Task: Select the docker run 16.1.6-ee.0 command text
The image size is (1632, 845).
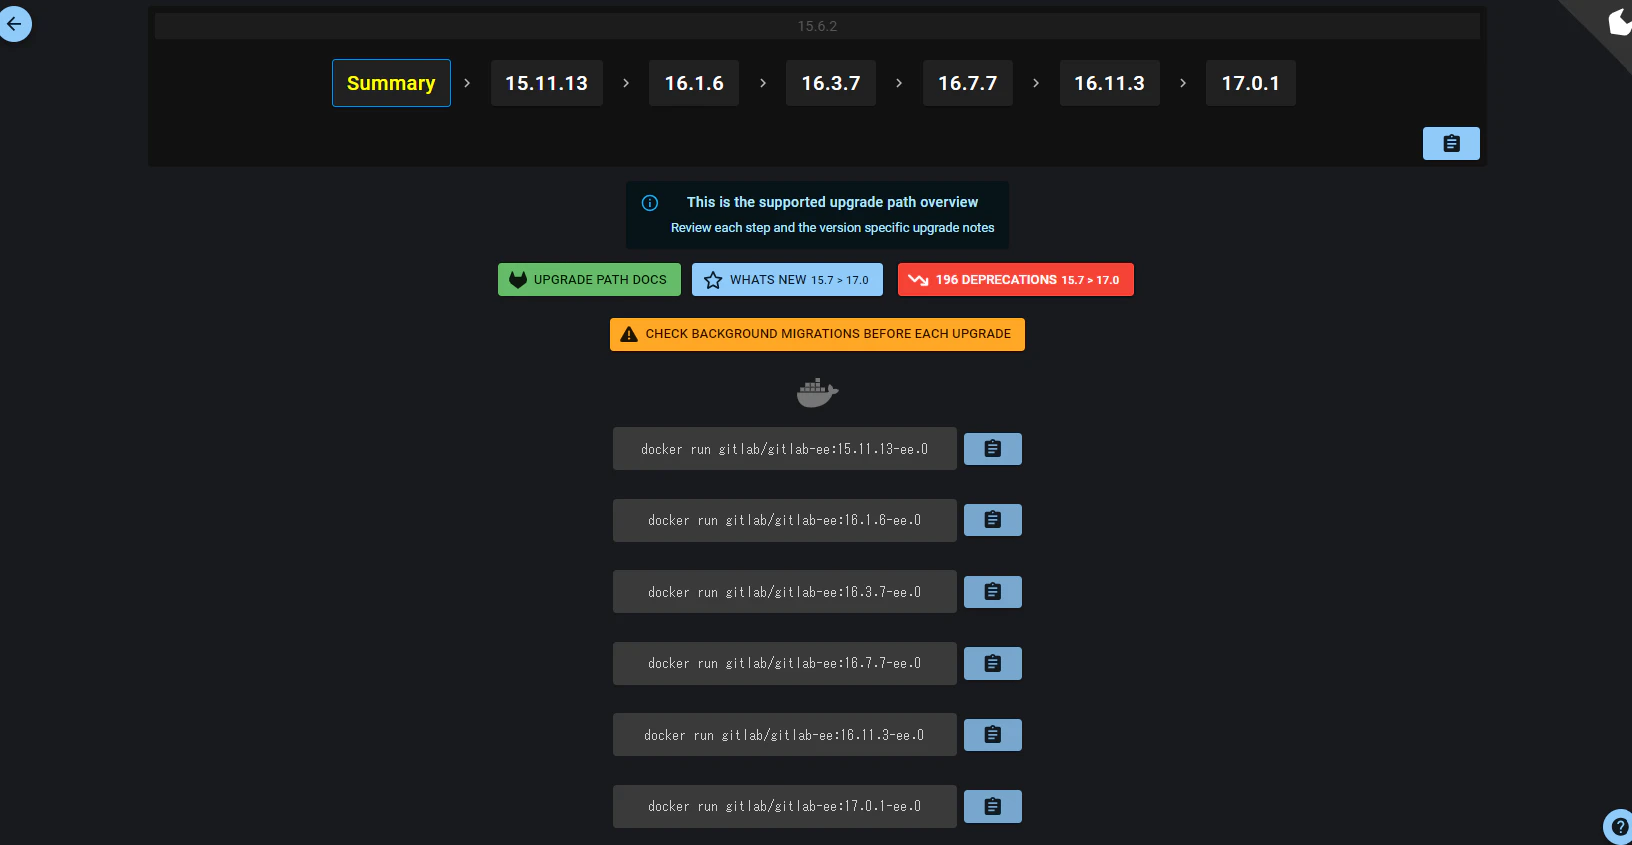Action: (785, 520)
